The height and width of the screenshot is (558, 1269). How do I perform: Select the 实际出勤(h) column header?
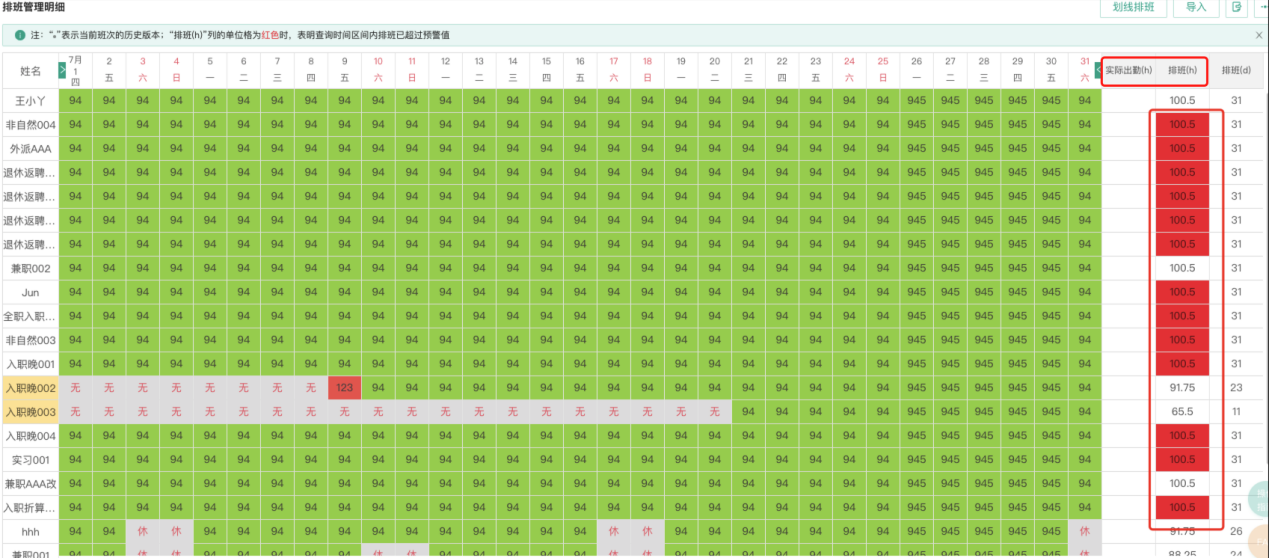click(x=1128, y=70)
